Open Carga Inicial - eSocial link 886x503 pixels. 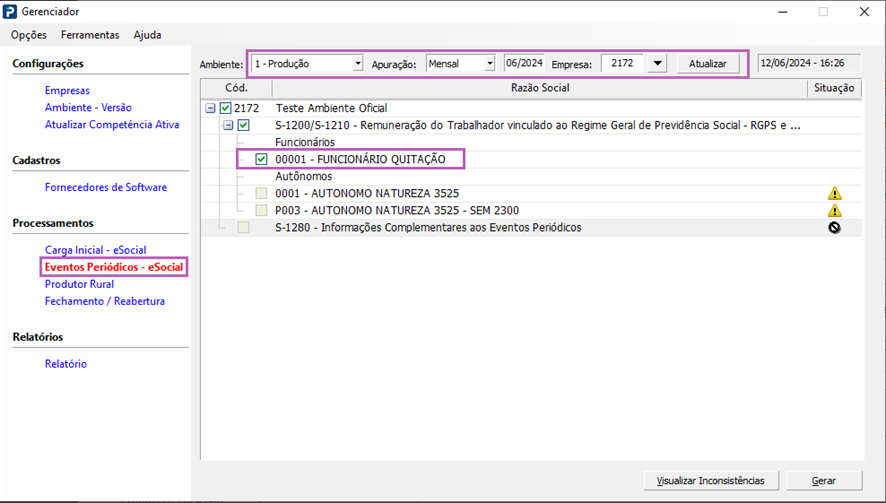[x=96, y=250]
